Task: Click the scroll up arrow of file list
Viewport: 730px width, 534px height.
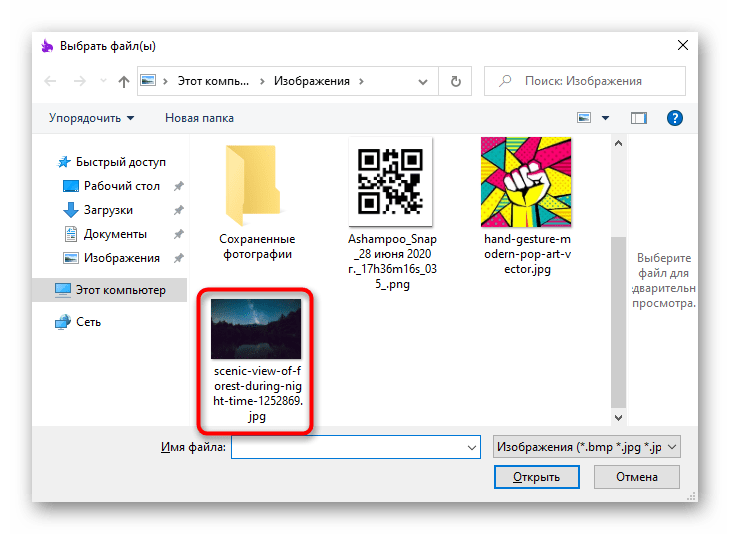Action: click(x=618, y=143)
